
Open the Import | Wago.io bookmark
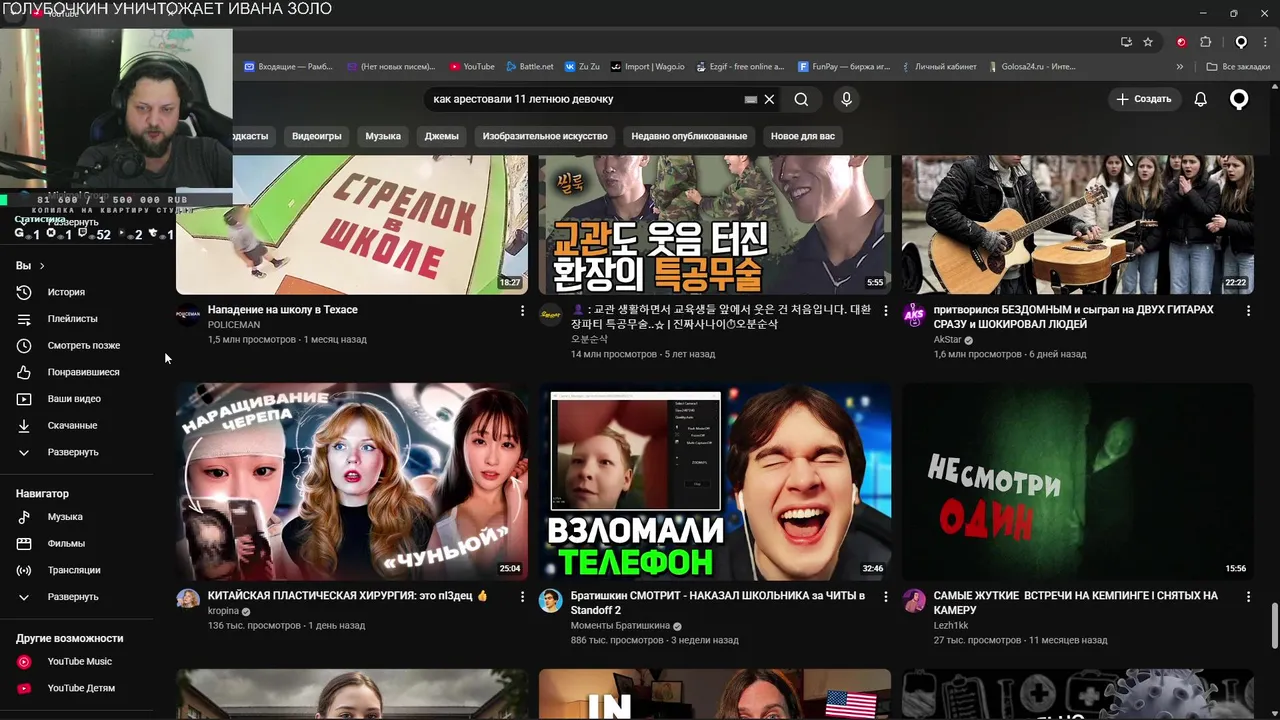647,67
